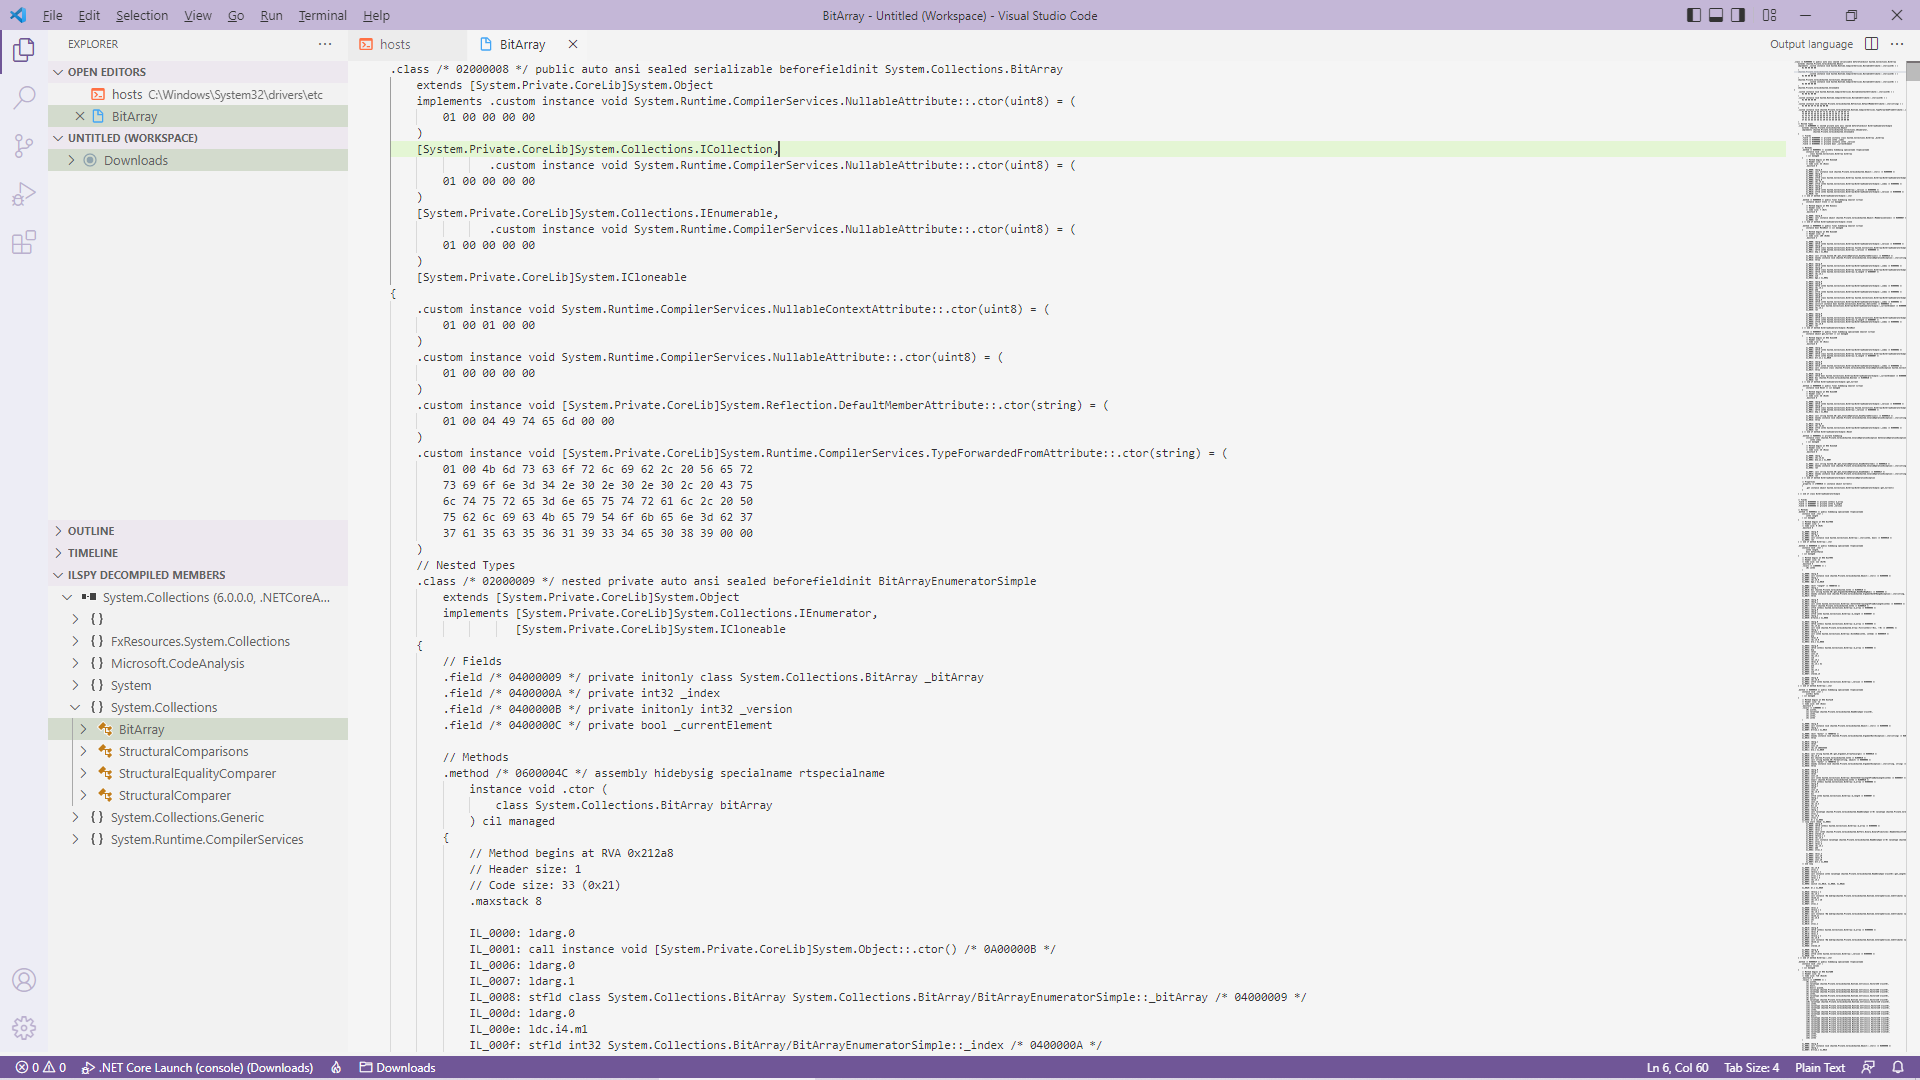Image resolution: width=1920 pixels, height=1080 pixels.
Task: Expand the TIMELINE section
Action: pyautogui.click(x=93, y=553)
